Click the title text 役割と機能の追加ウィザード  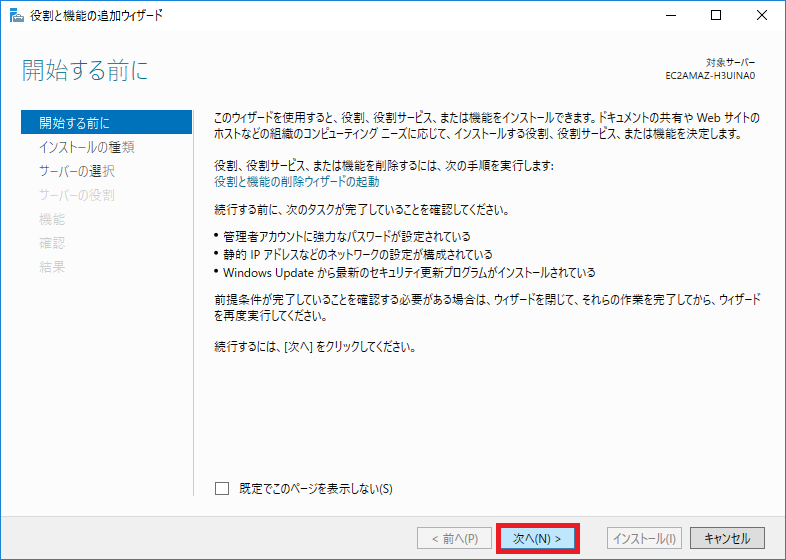96,16
